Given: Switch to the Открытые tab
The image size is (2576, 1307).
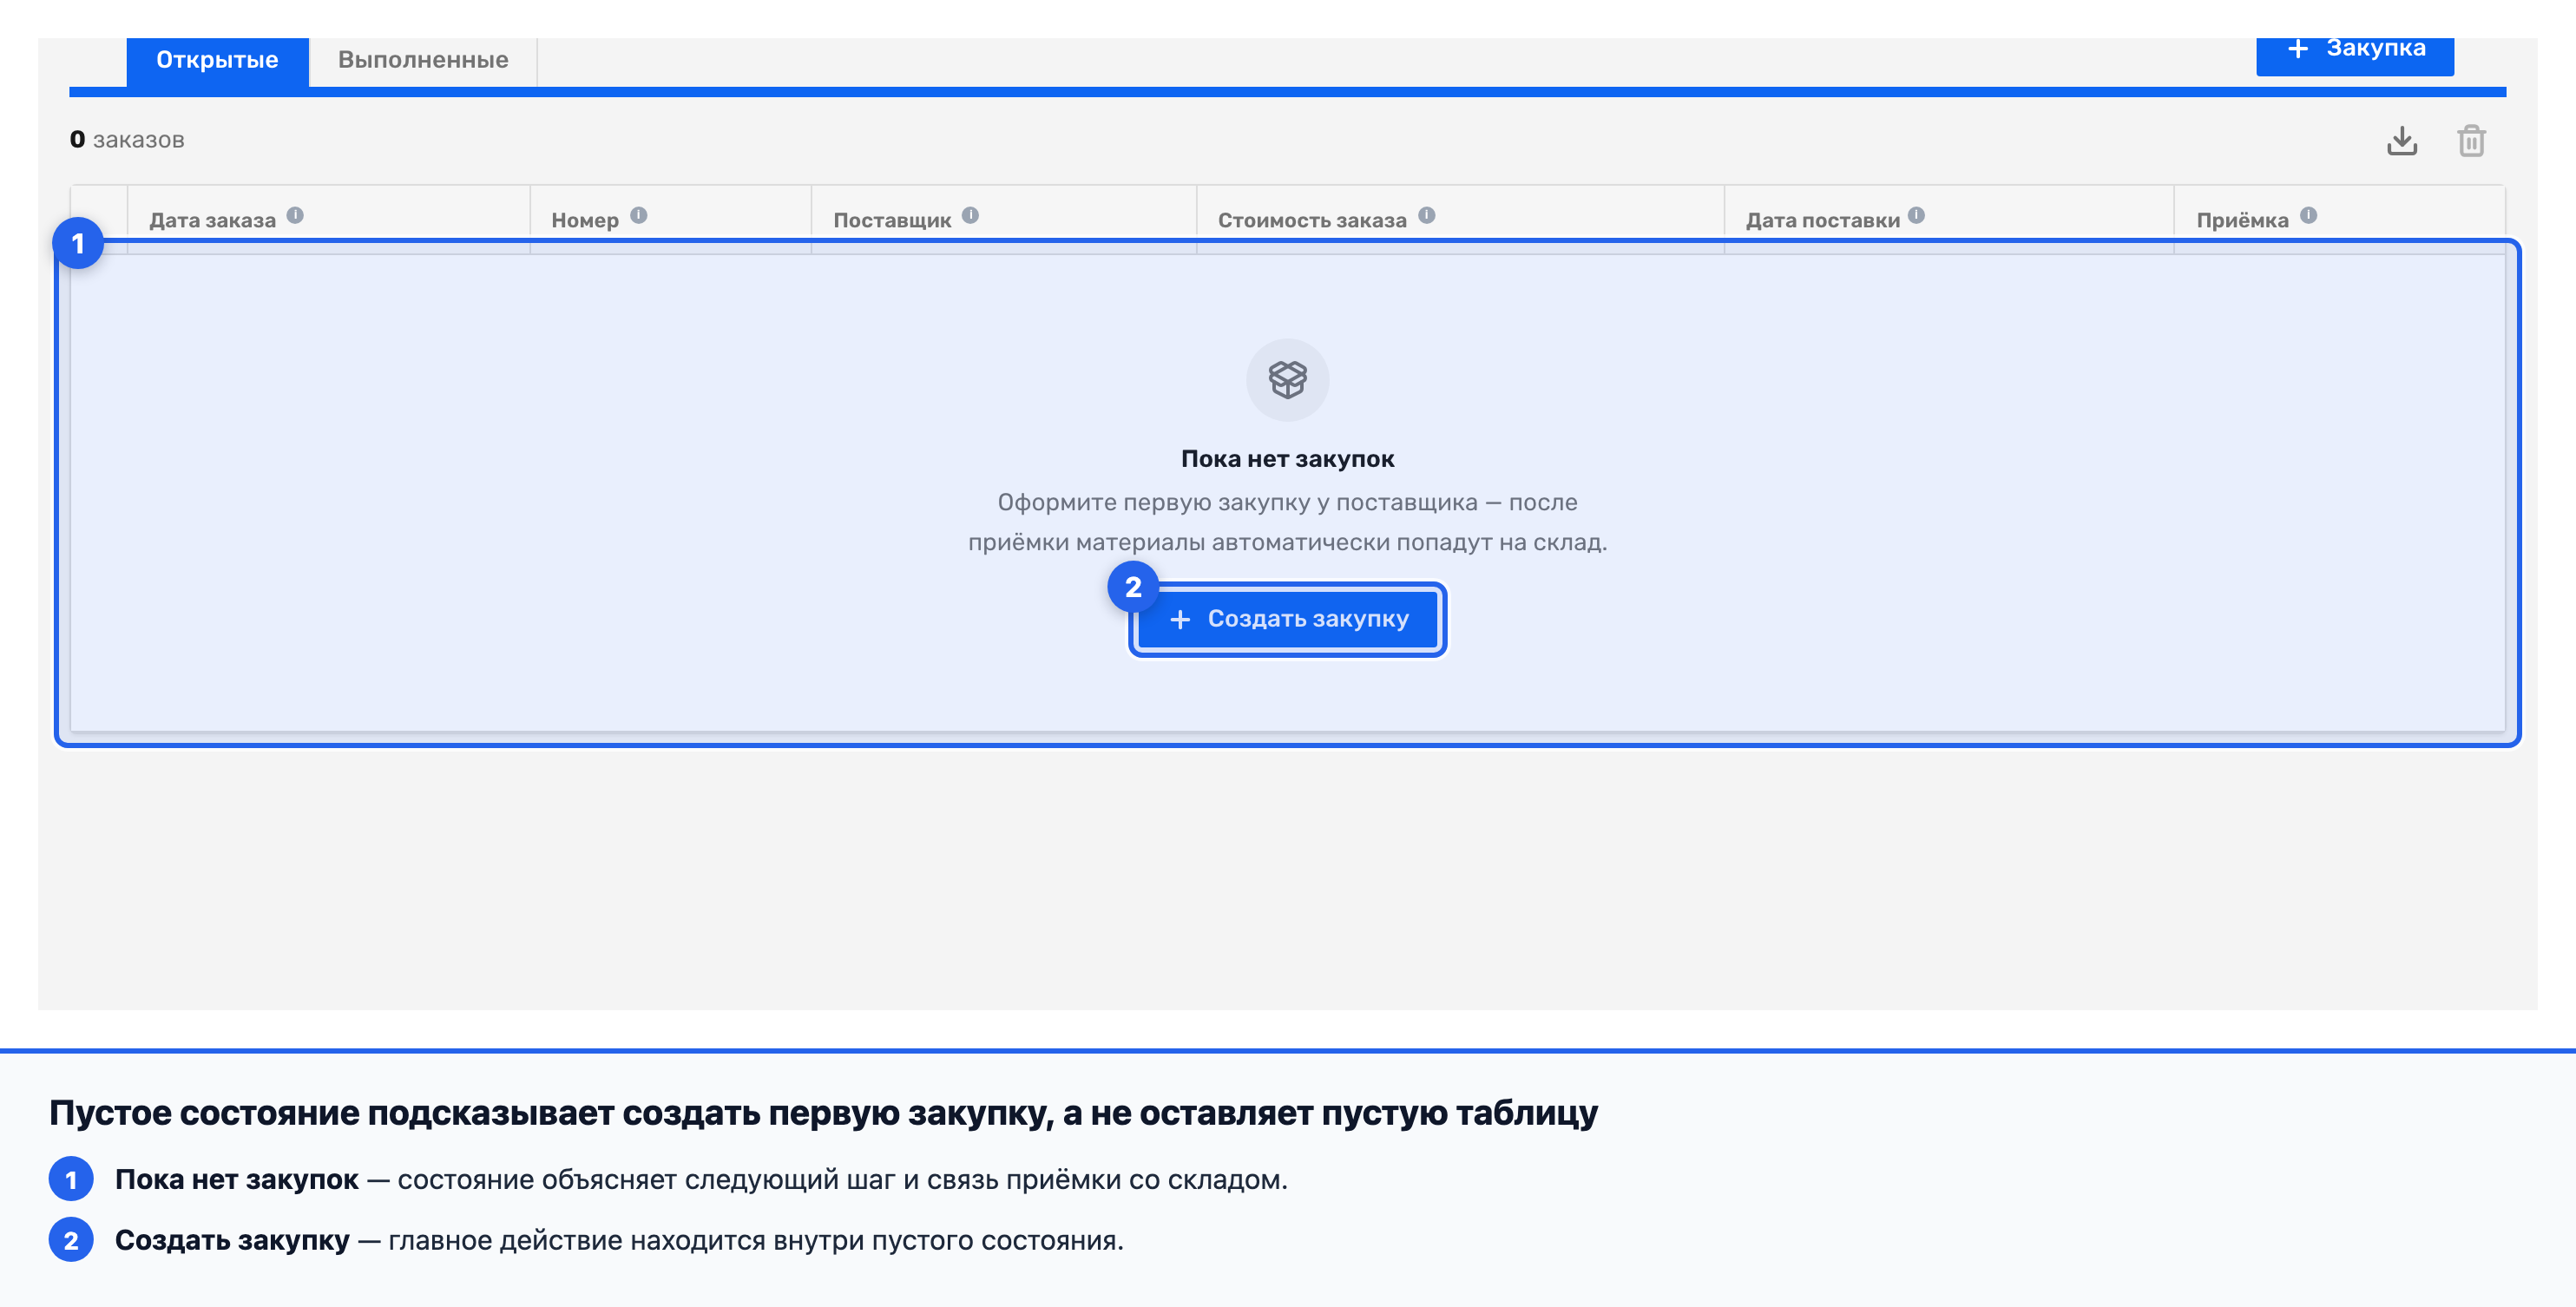Looking at the screenshot, I should pos(217,60).
